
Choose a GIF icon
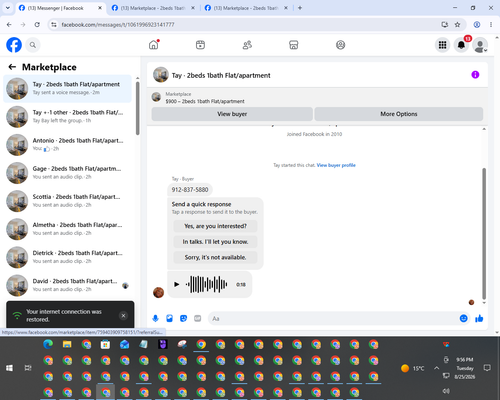(x=198, y=318)
